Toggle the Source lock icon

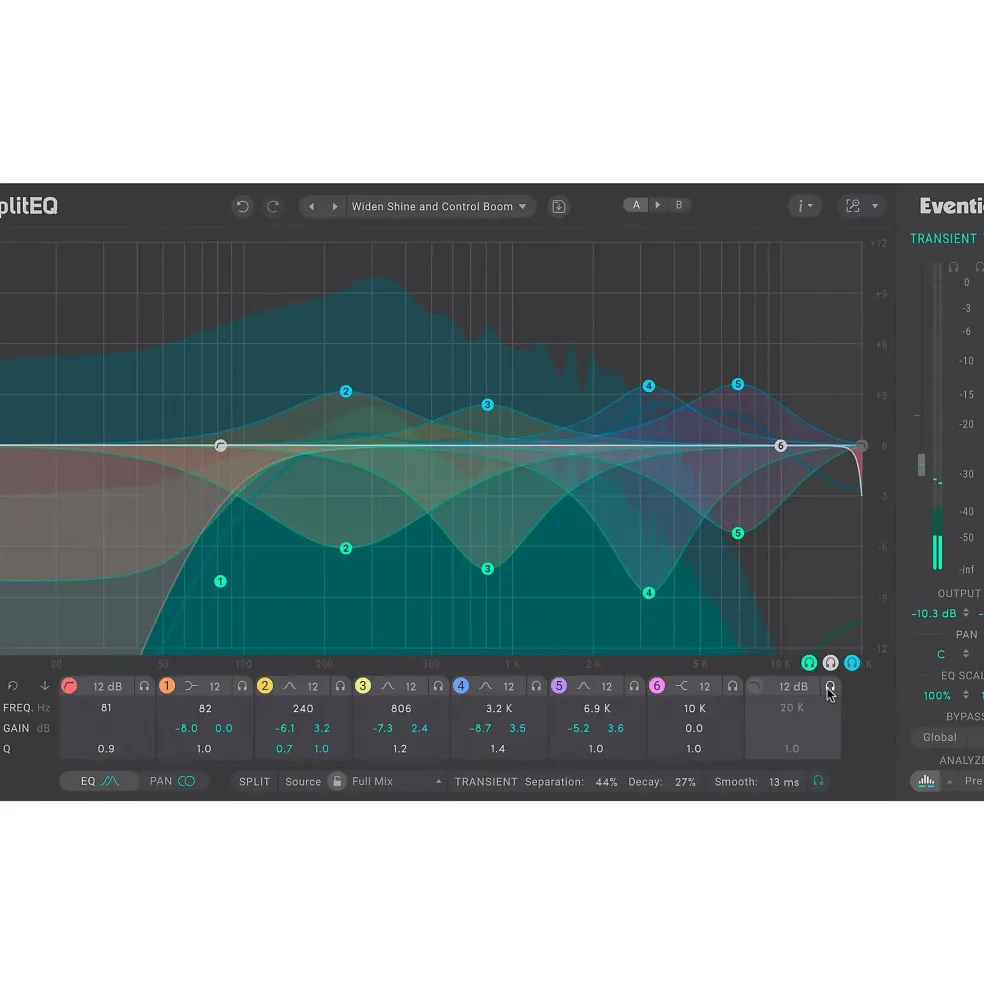coord(337,781)
